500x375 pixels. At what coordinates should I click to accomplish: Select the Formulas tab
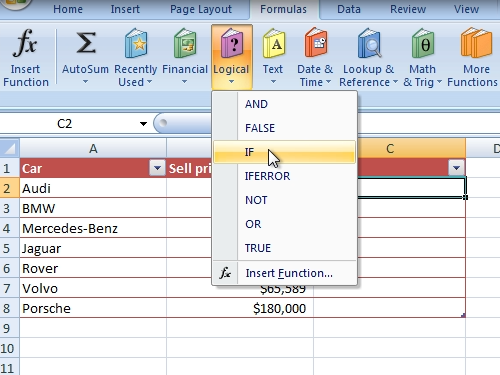coord(283,9)
